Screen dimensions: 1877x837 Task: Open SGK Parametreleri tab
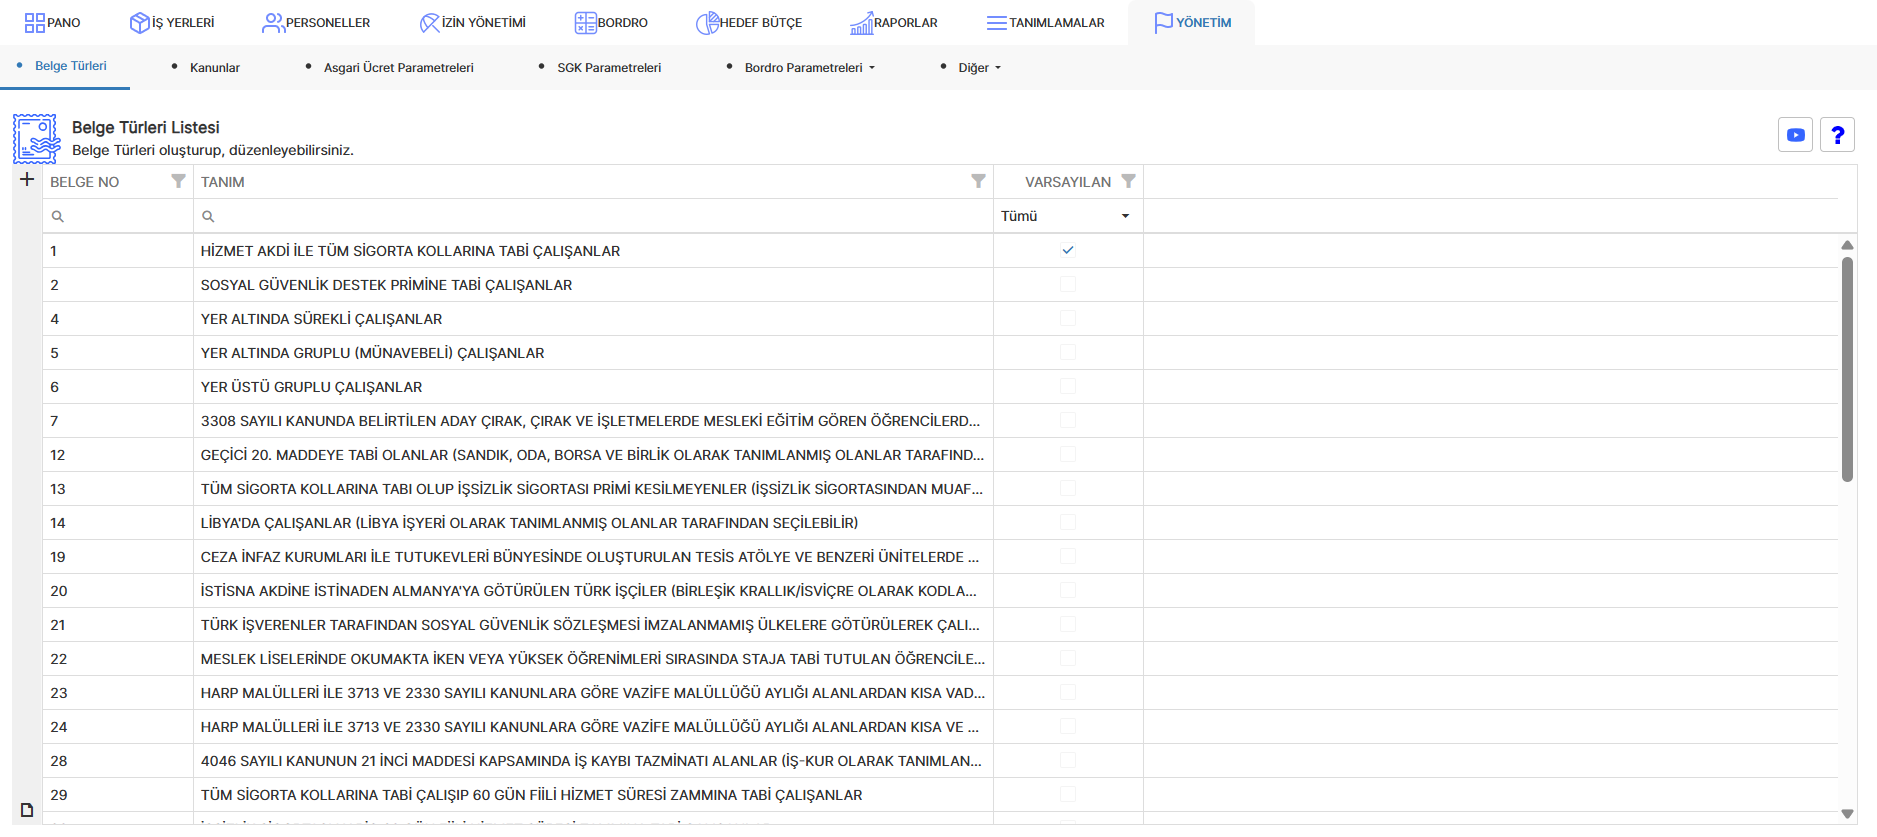coord(609,68)
